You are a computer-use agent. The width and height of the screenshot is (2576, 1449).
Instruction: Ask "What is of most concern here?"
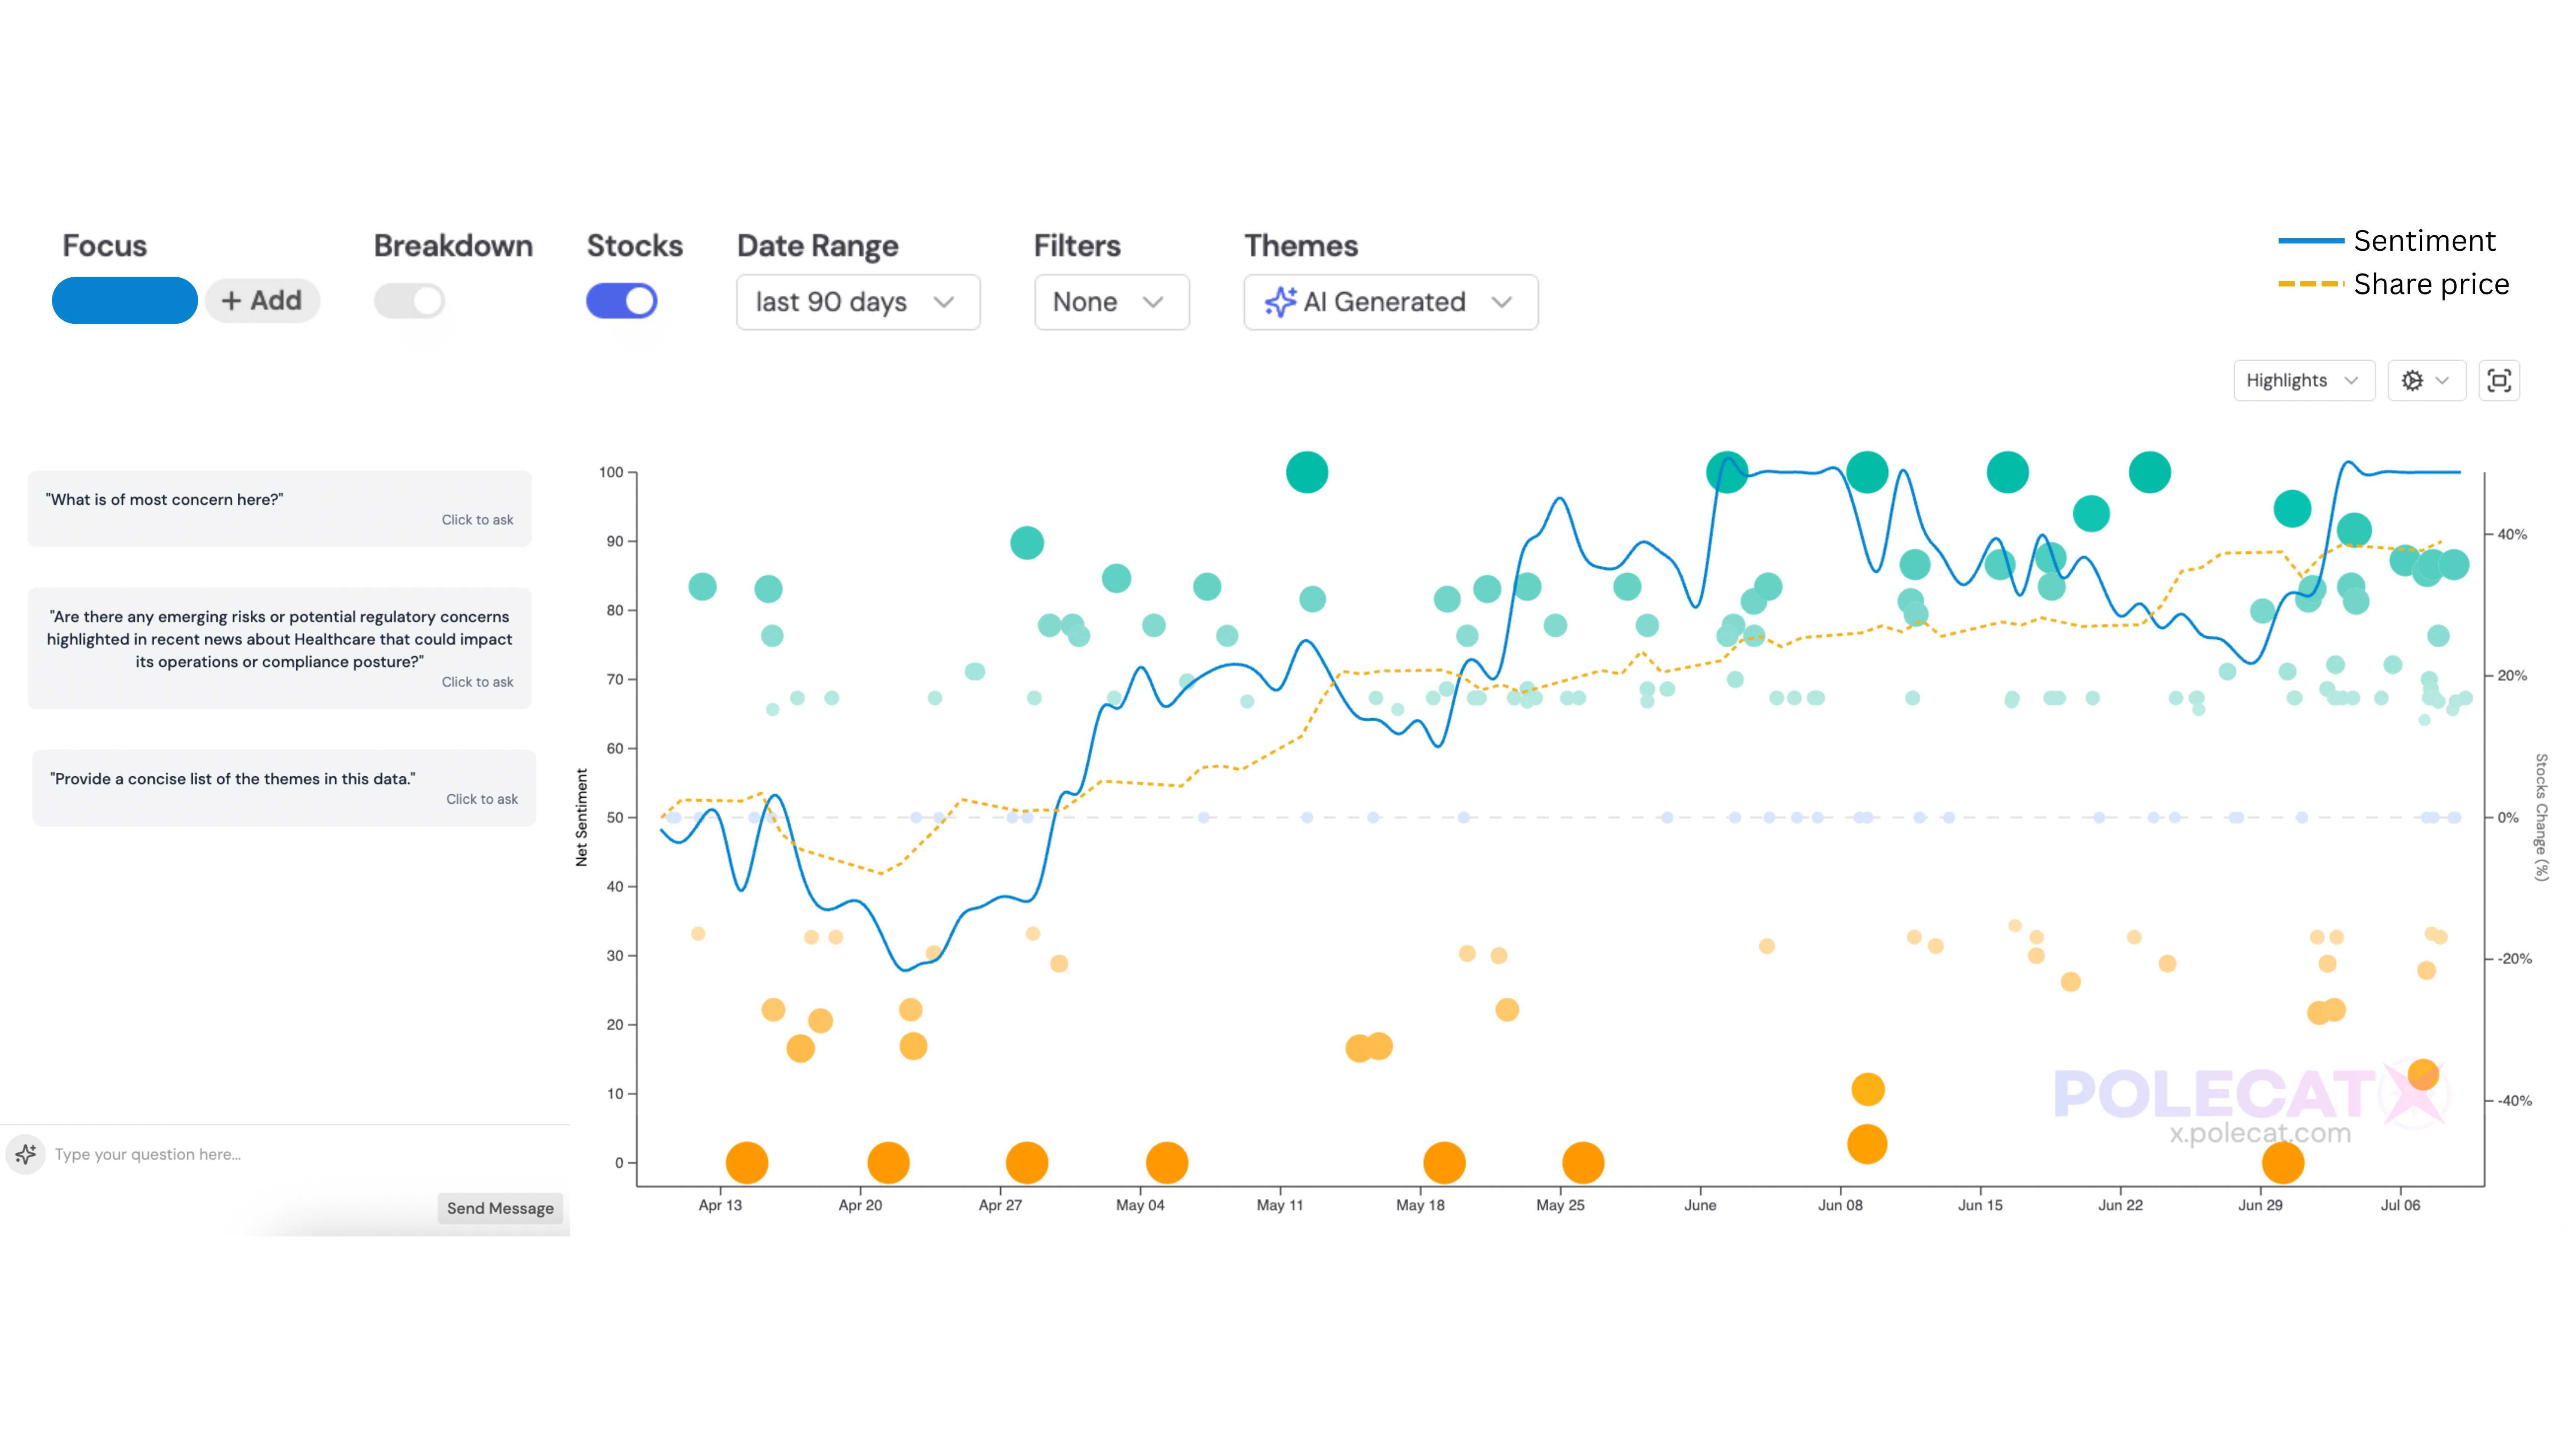279,508
